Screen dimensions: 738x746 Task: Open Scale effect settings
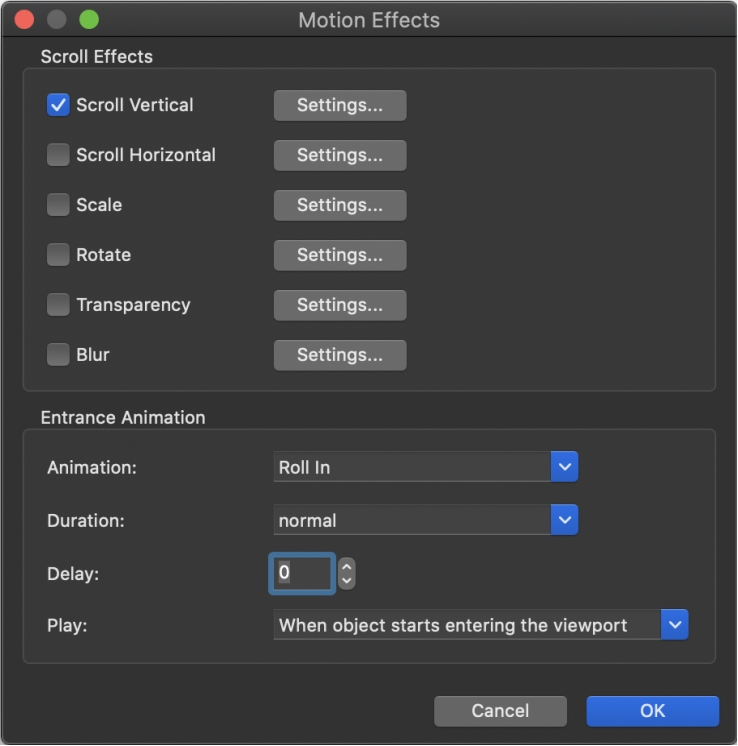(x=340, y=205)
